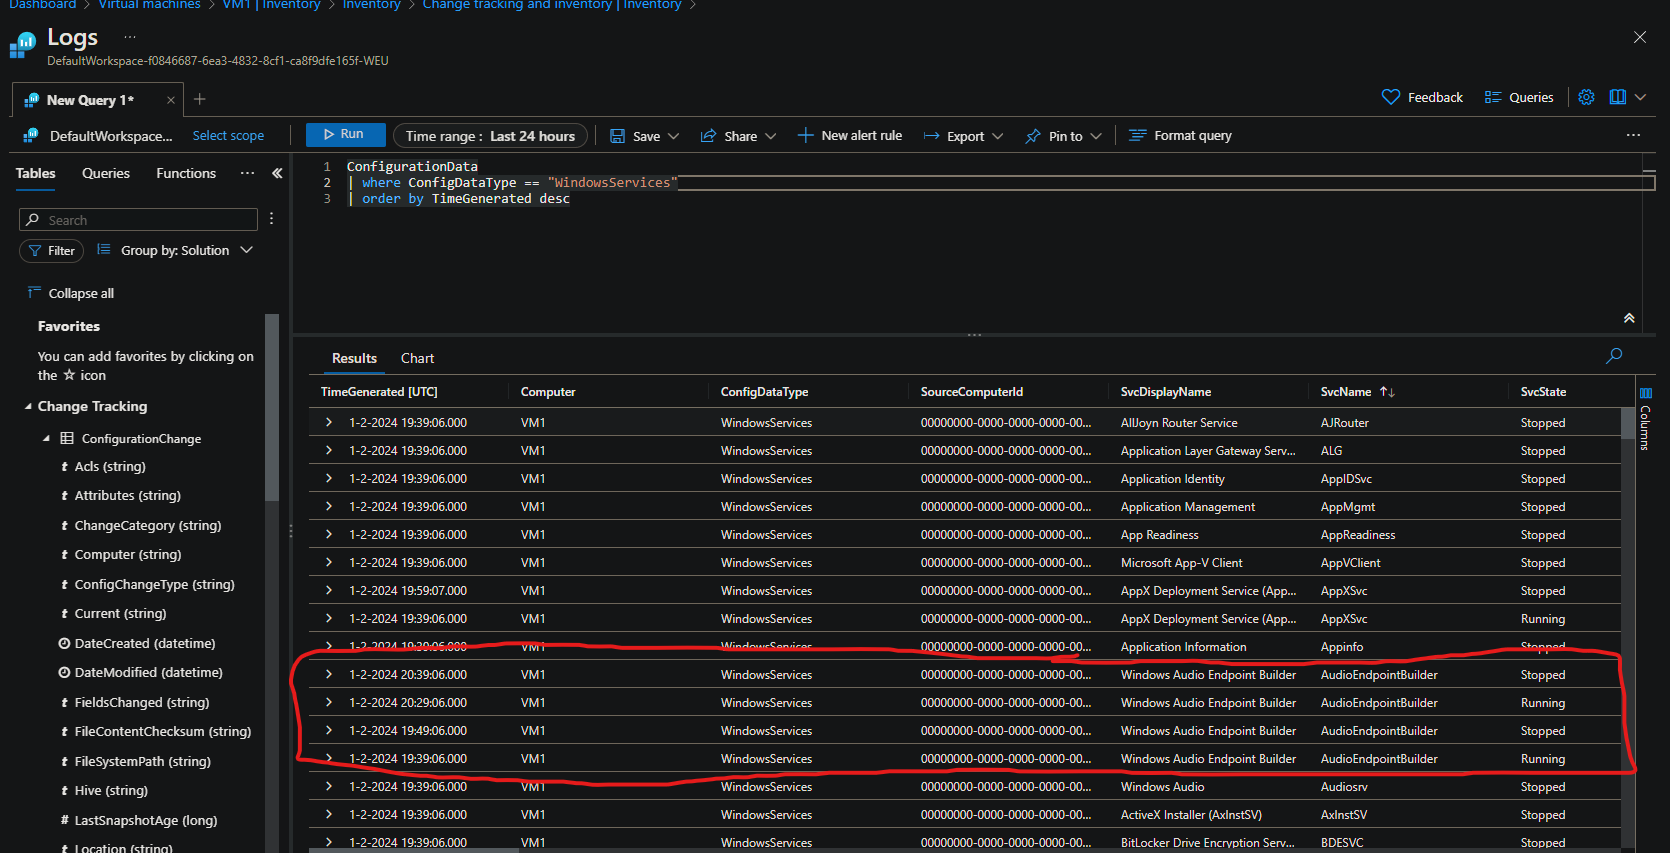This screenshot has height=853, width=1670.
Task: Click SvcDisplayName column header
Action: [1165, 392]
